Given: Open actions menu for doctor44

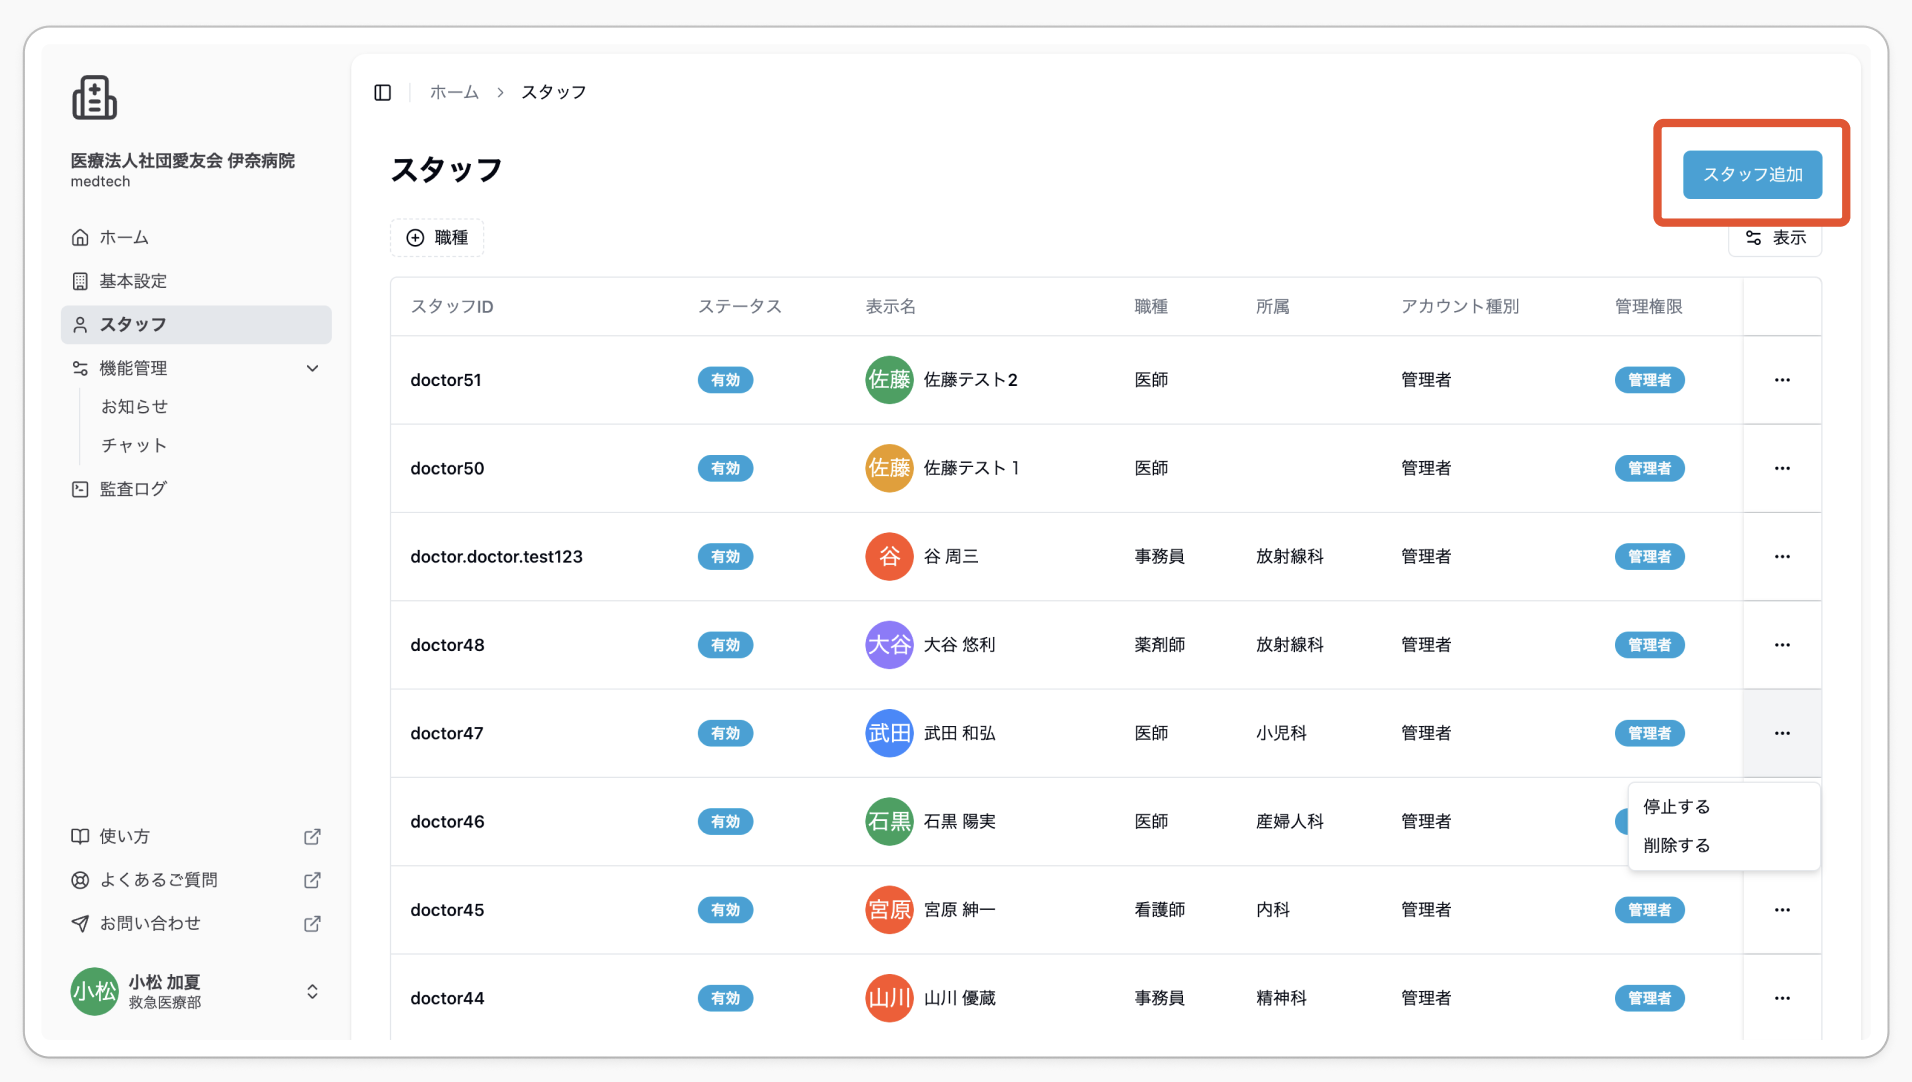Looking at the screenshot, I should click(x=1782, y=998).
